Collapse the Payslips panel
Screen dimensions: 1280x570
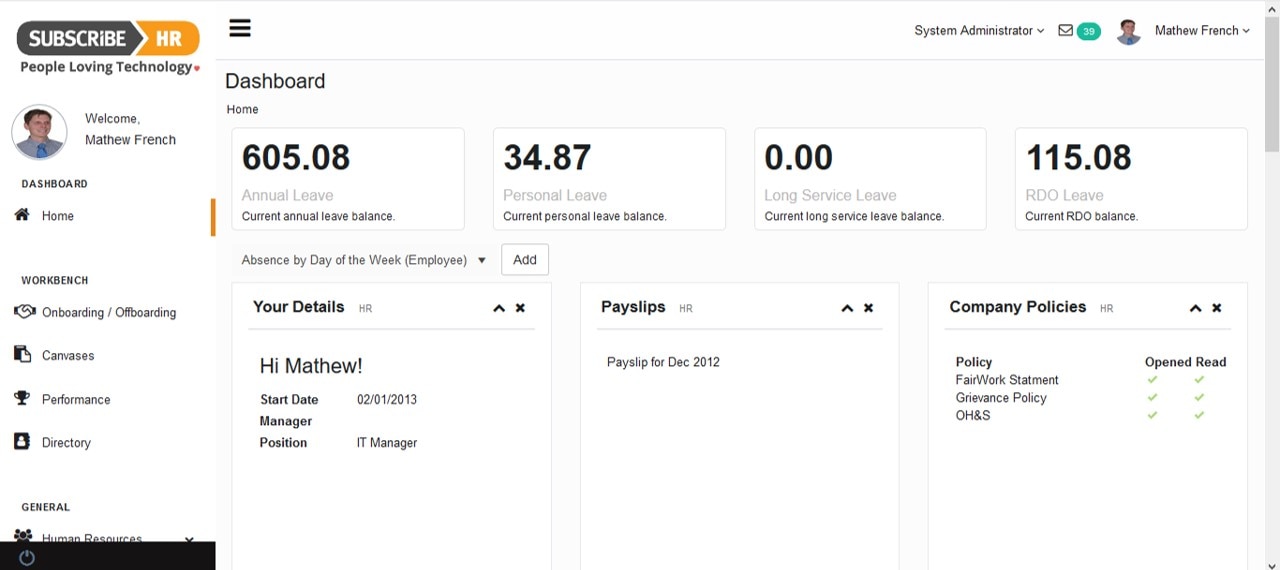tap(847, 308)
